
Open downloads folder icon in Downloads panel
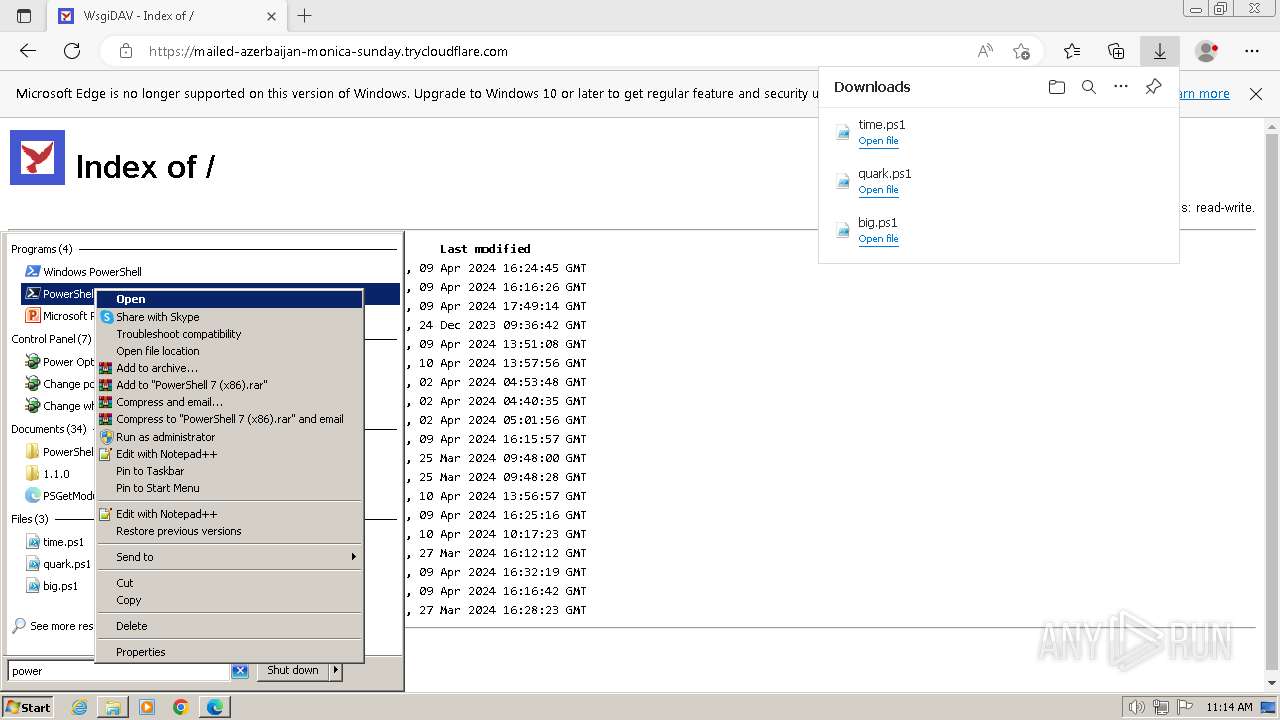click(1057, 87)
